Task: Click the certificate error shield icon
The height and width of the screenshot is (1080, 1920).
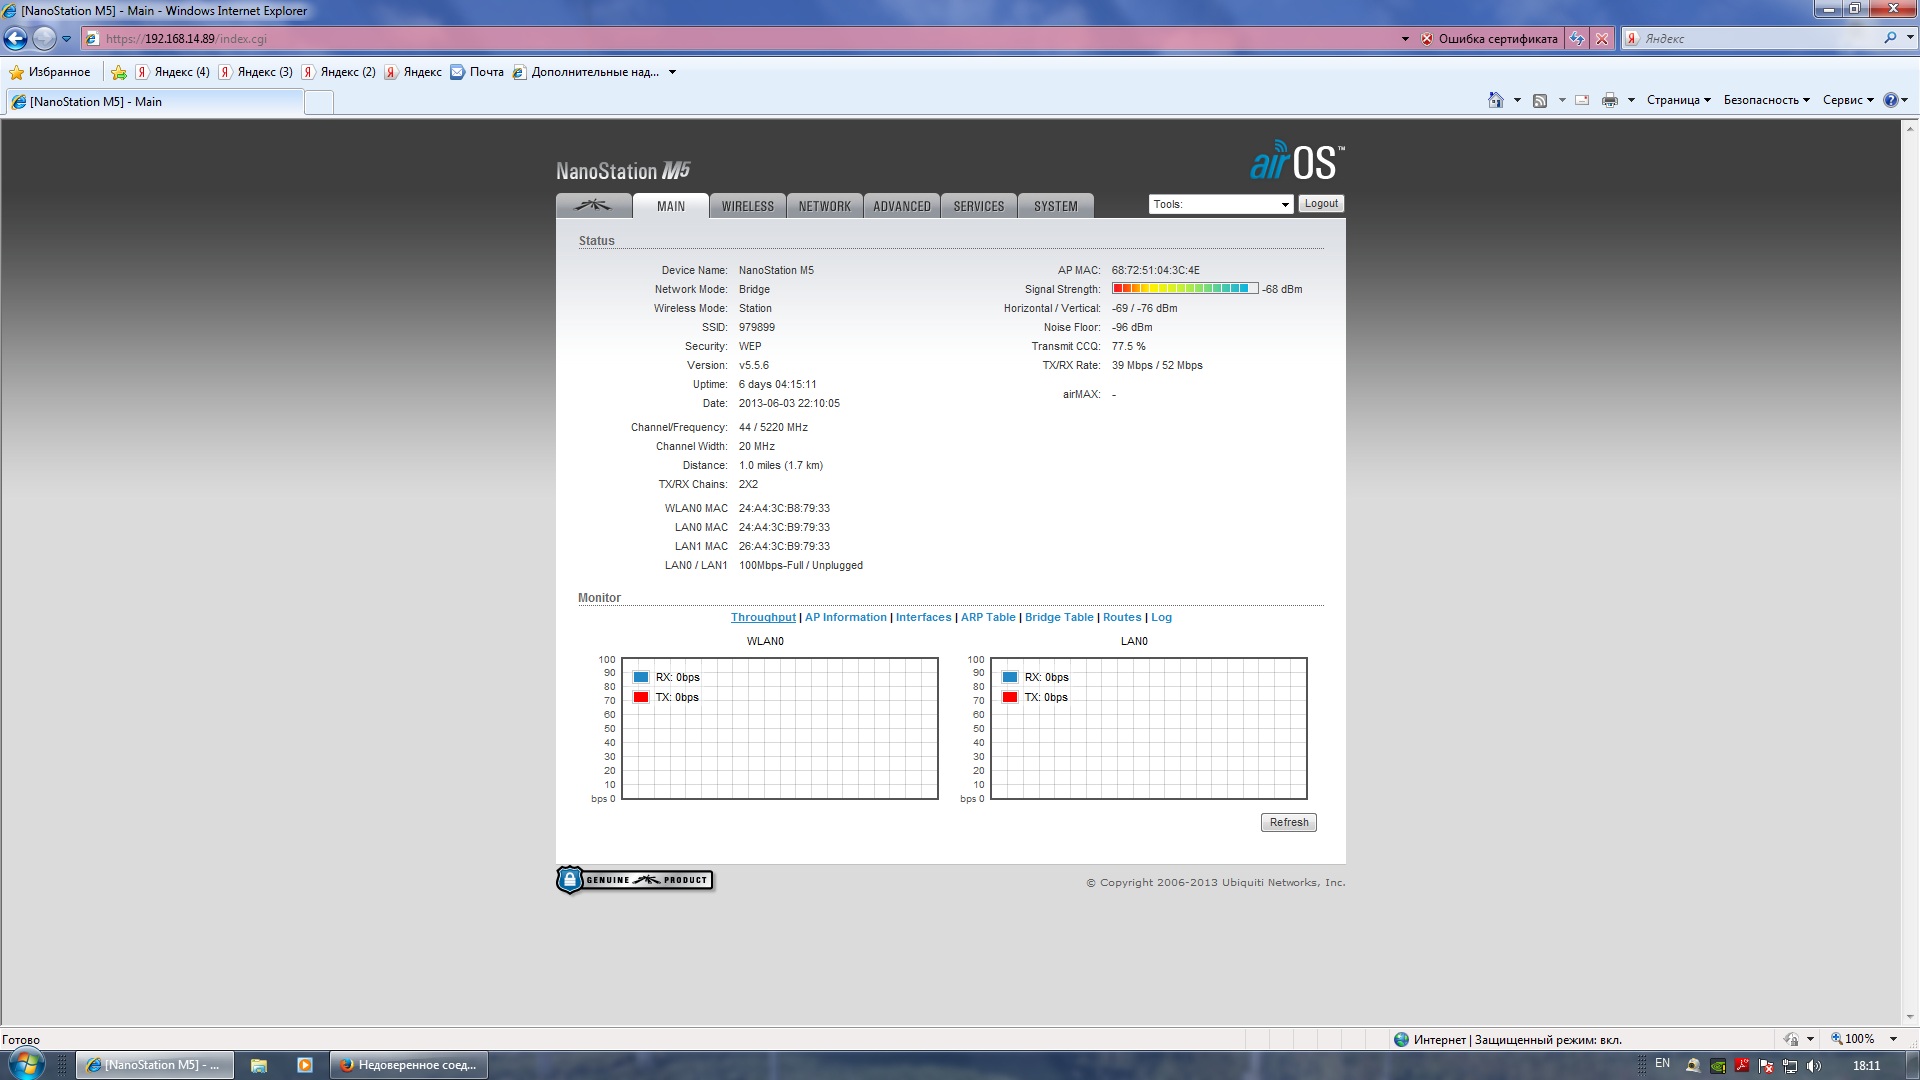Action: 1427,39
